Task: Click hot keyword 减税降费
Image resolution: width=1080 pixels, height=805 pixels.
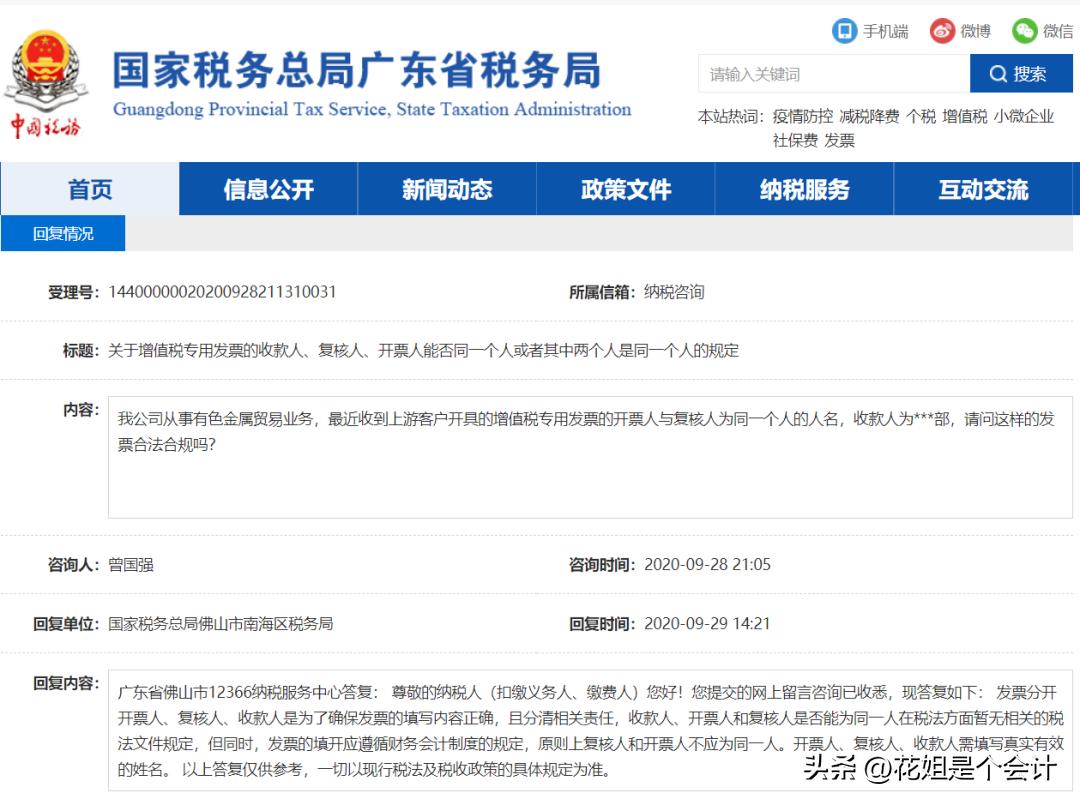Action: (869, 116)
